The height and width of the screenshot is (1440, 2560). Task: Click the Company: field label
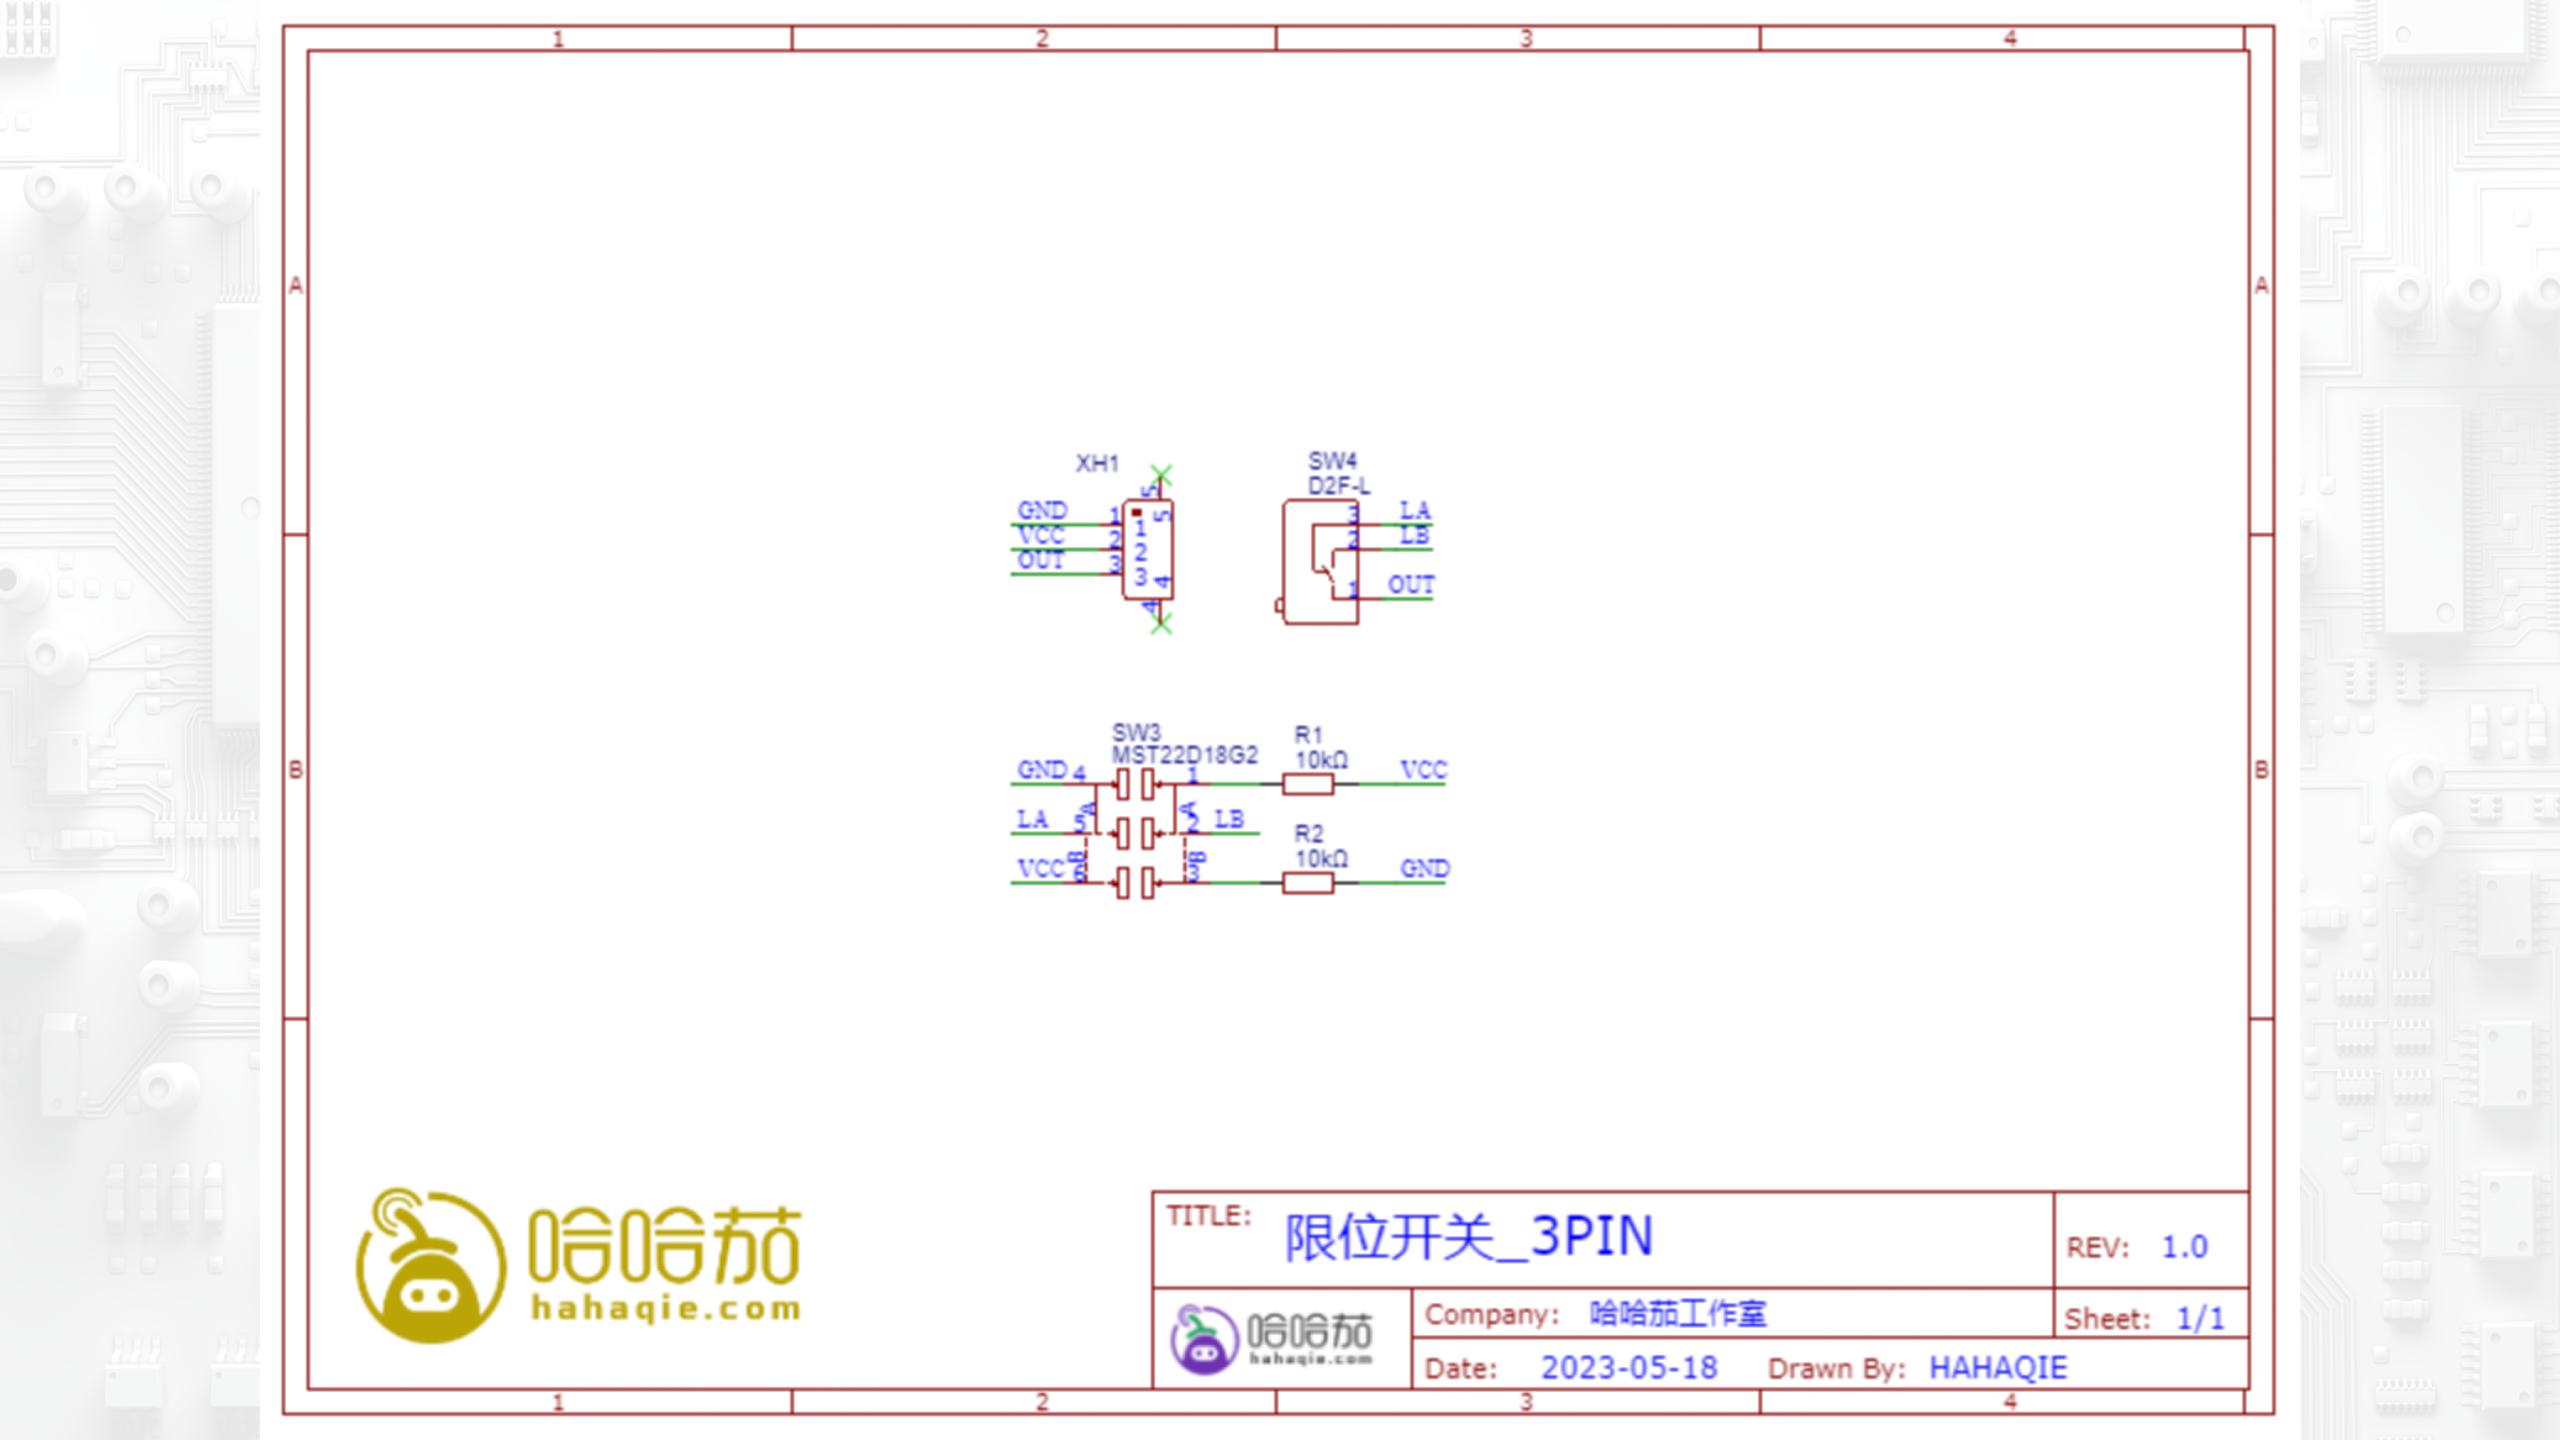(x=1492, y=1314)
